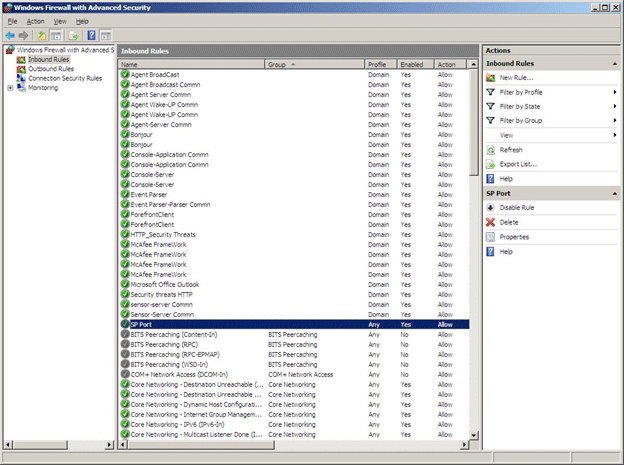
Task: Click the Export List toolbar icon
Action: pos(74,35)
